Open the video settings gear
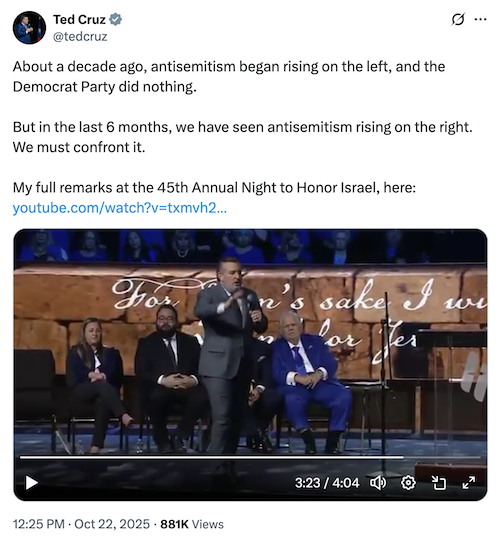The width and height of the screenshot is (500, 544). [408, 483]
